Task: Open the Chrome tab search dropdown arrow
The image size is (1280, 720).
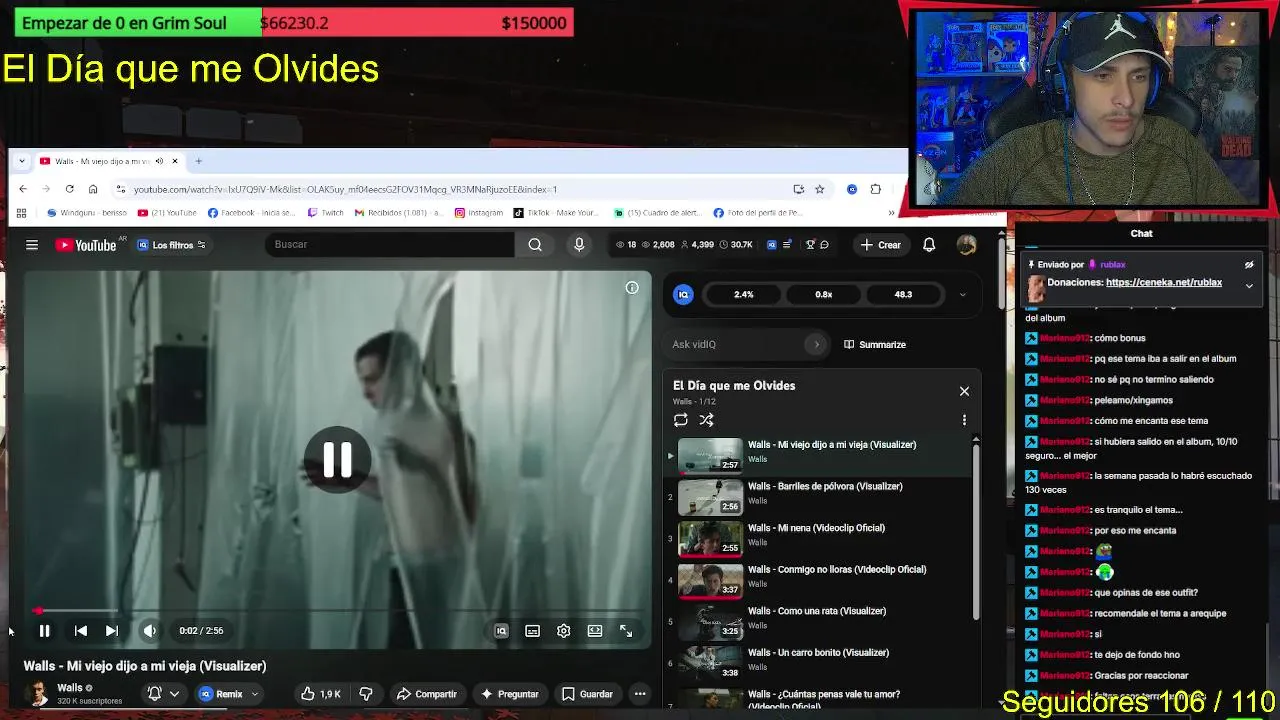Action: pos(21,161)
